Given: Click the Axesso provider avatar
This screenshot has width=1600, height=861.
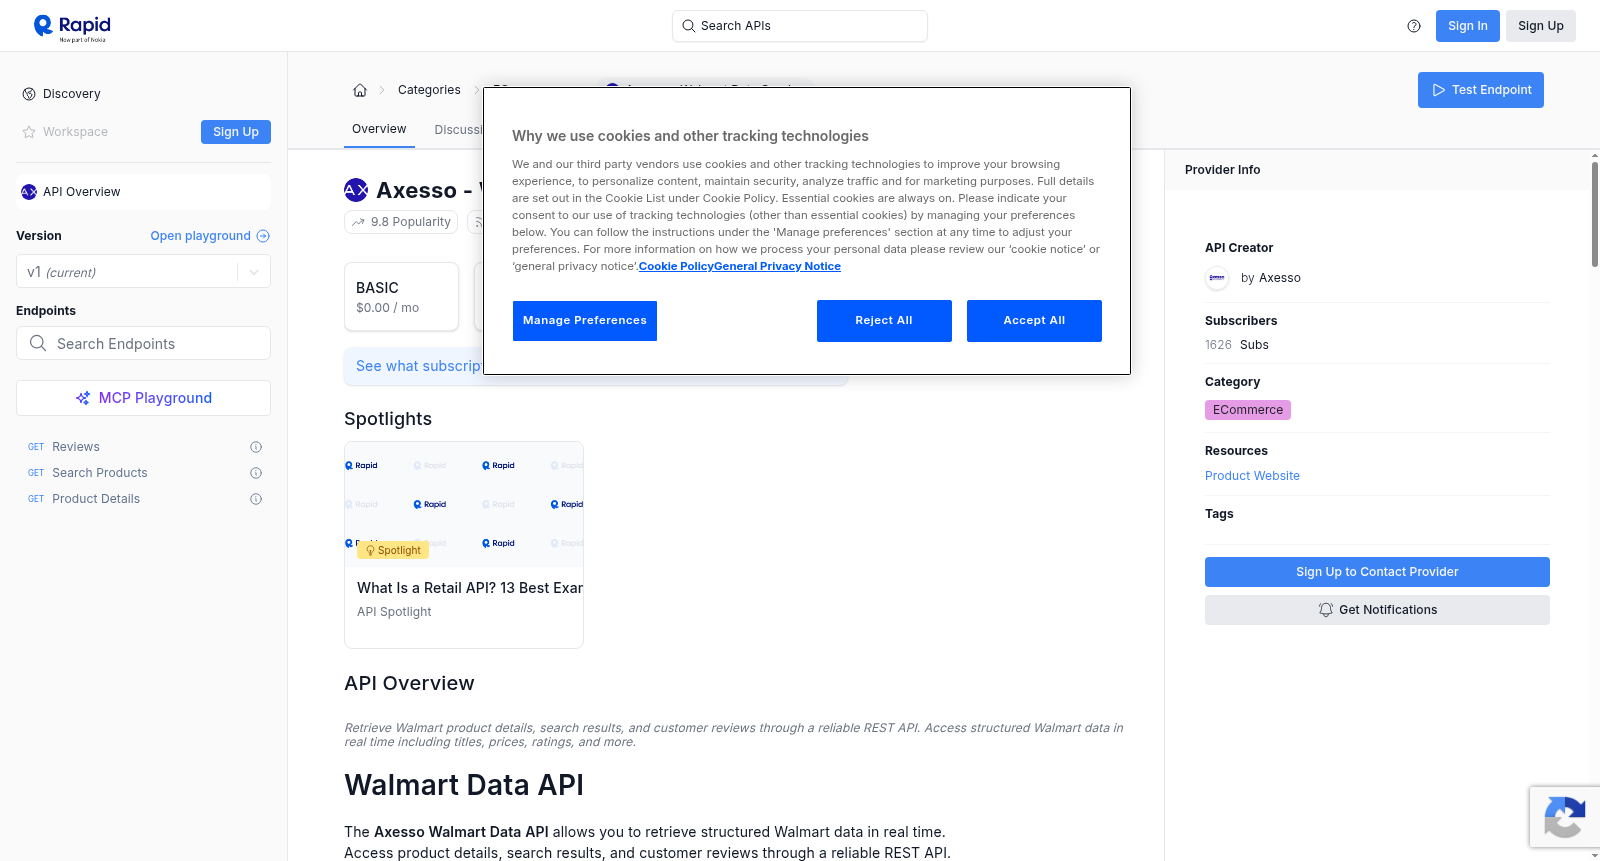Looking at the screenshot, I should [1217, 278].
